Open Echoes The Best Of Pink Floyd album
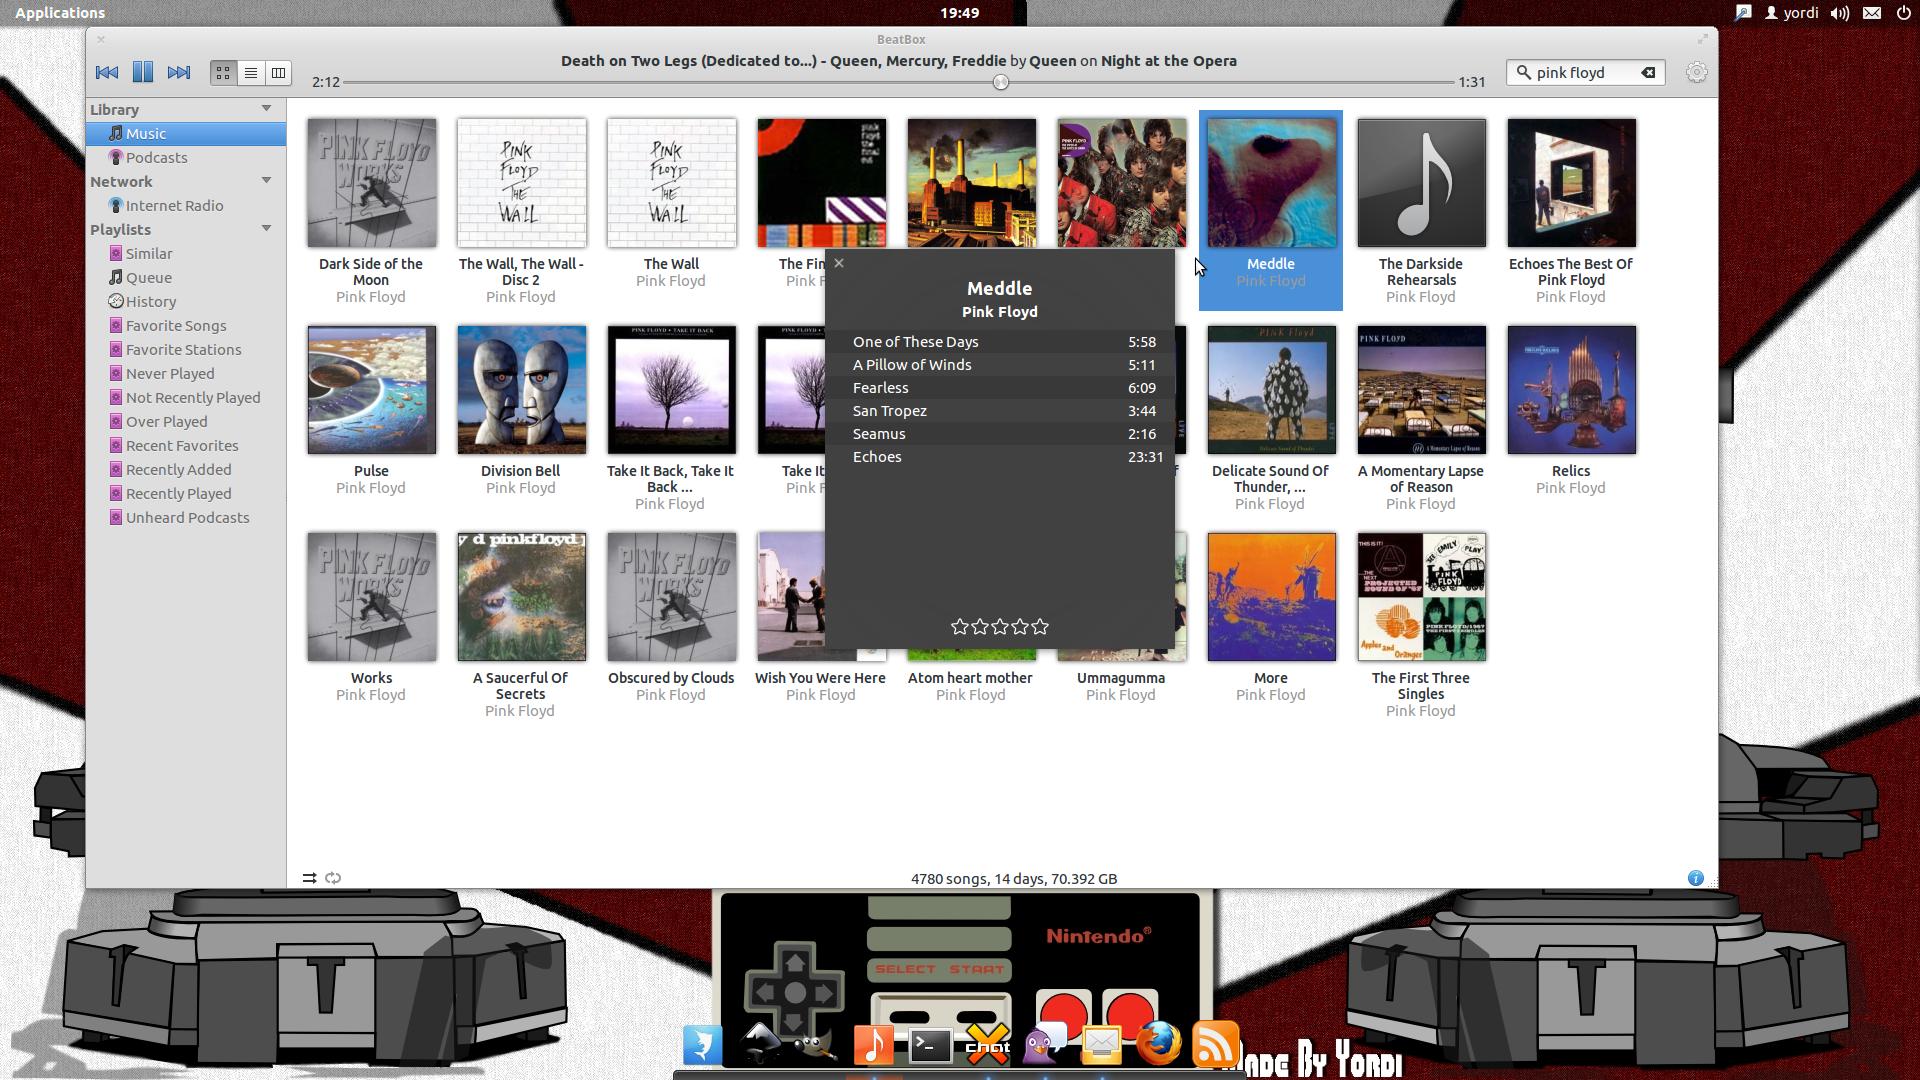 pyautogui.click(x=1572, y=183)
